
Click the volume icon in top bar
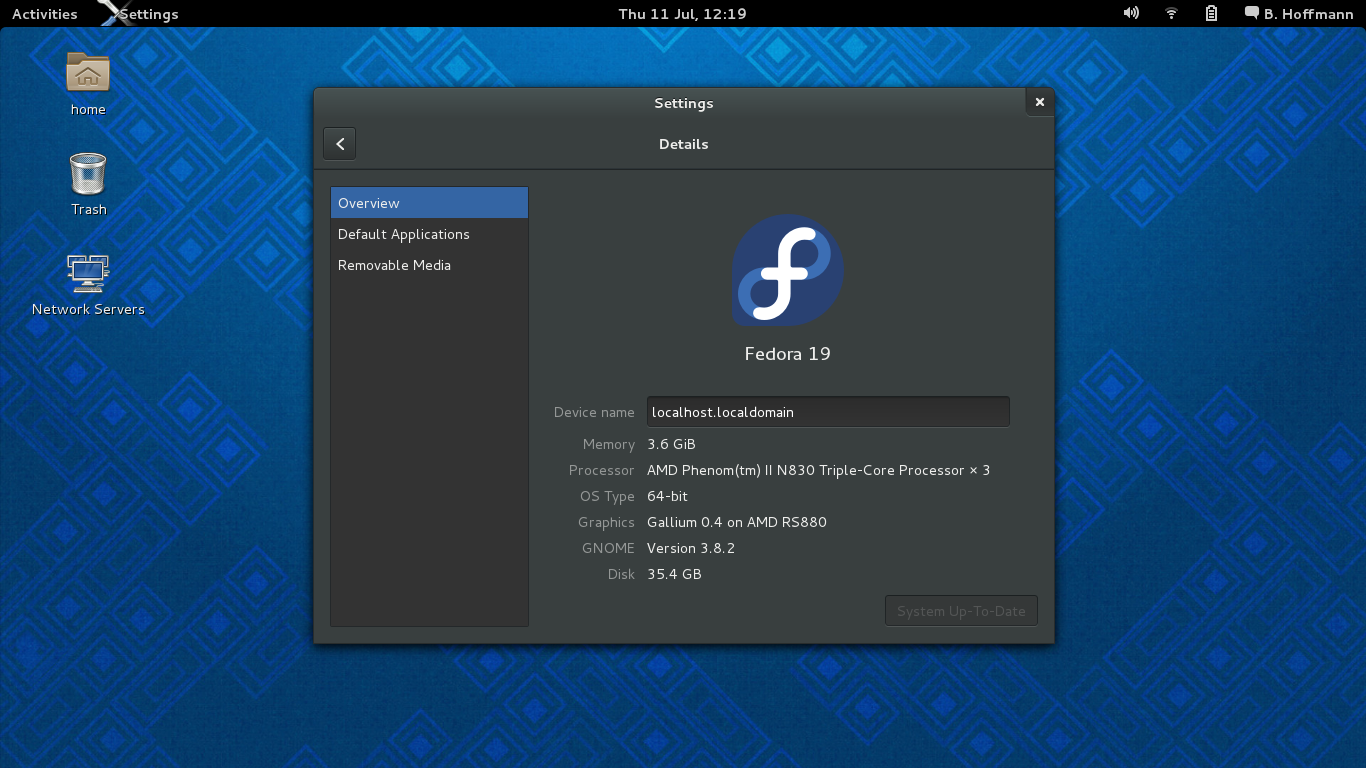click(1131, 13)
